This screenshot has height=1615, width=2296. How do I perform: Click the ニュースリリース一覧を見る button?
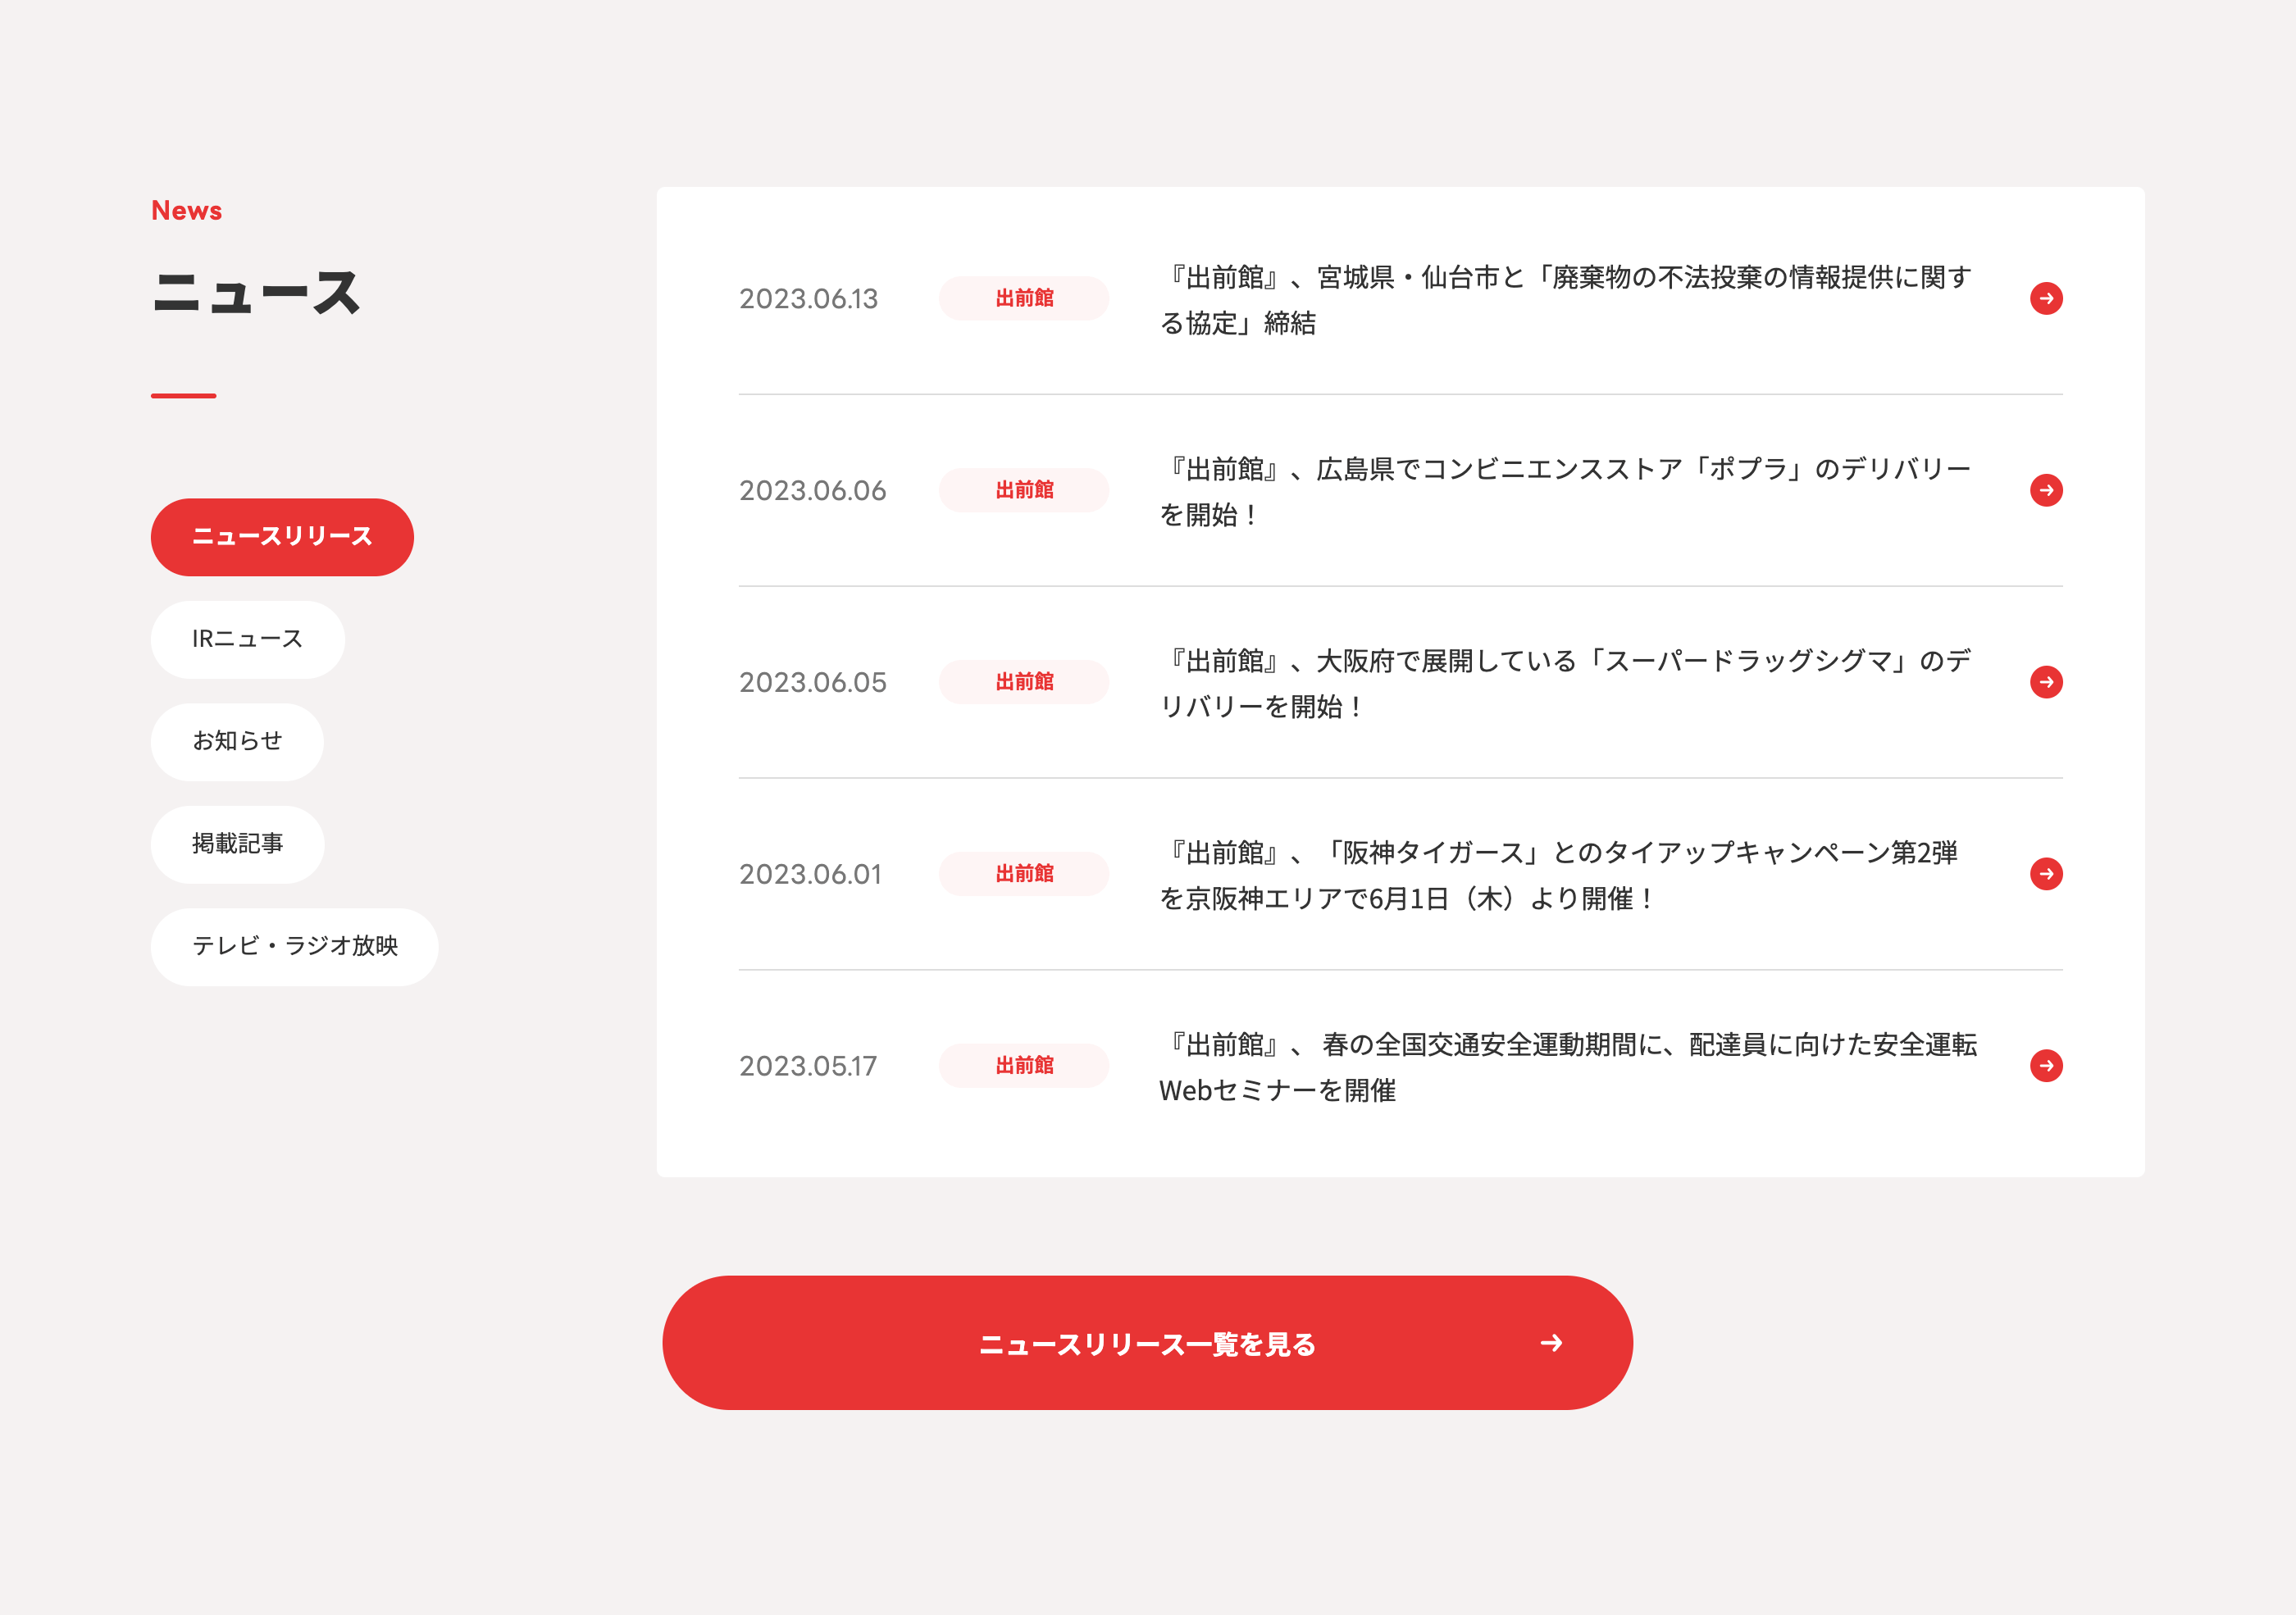coord(1147,1343)
